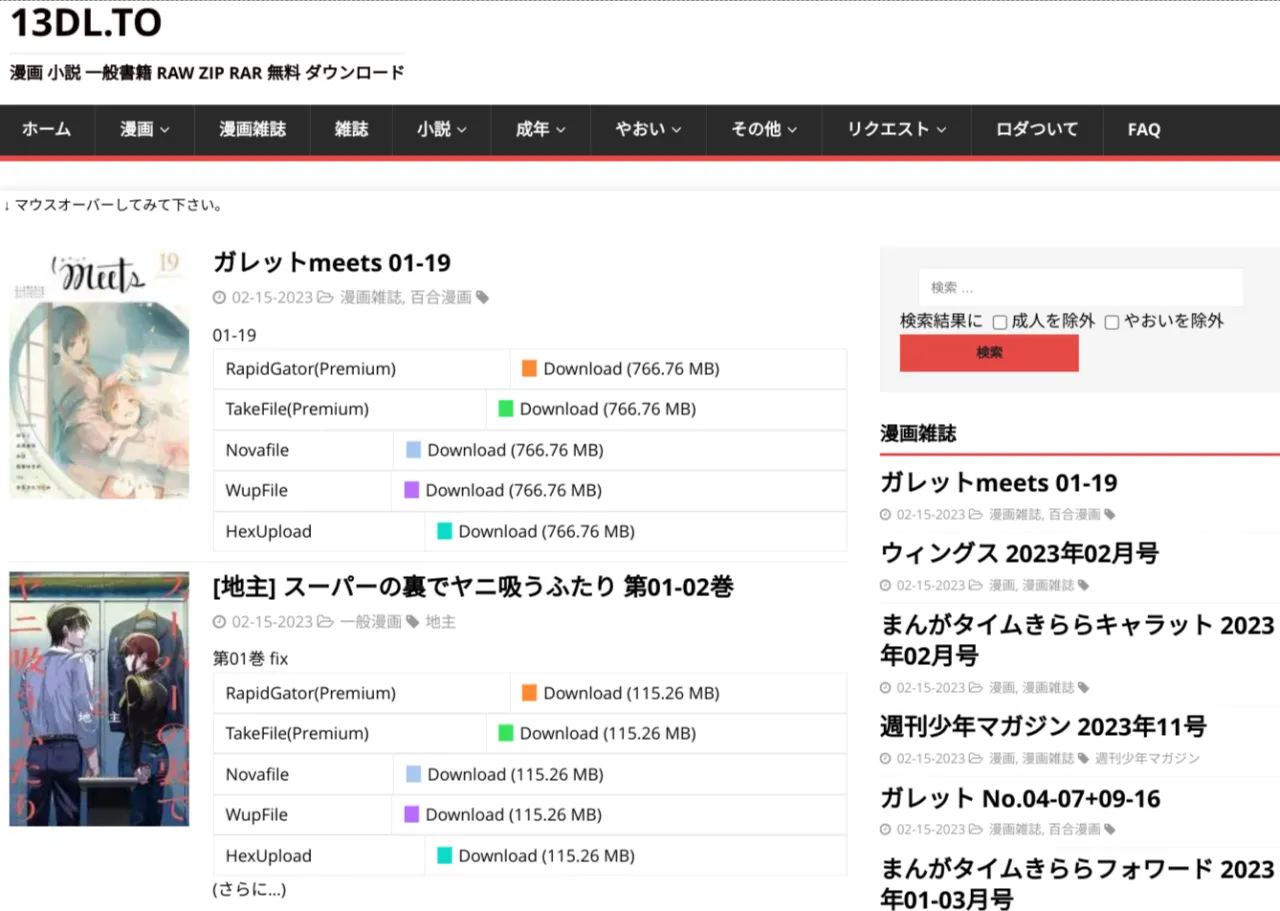Click the purple WupFile icon for ガレットmeets

(411, 490)
